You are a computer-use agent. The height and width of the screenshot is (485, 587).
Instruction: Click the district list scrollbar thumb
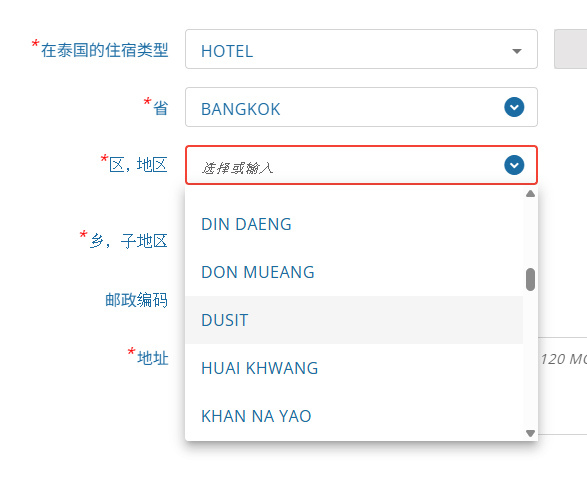530,279
